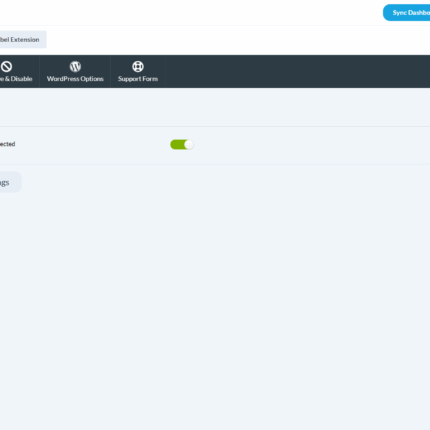Click the prohibition circle Disable icon
The height and width of the screenshot is (430, 430).
coord(6,67)
